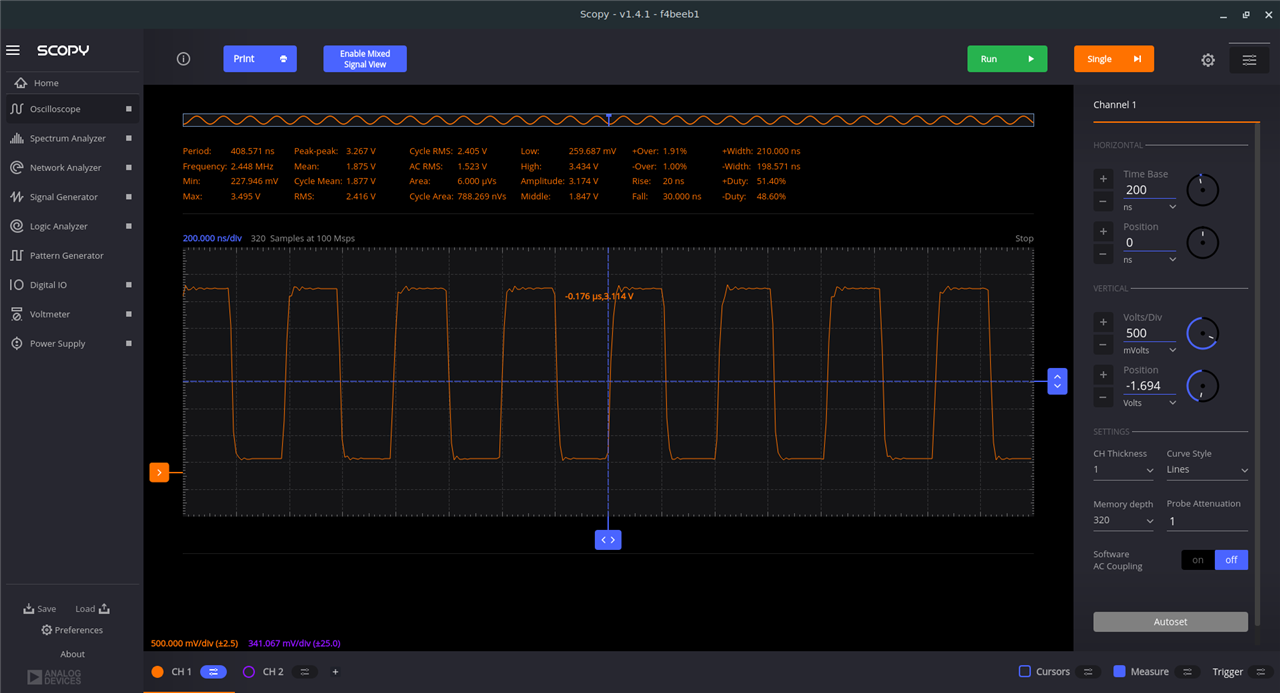
Task: Open the Memory depth dropdown
Action: point(1123,521)
